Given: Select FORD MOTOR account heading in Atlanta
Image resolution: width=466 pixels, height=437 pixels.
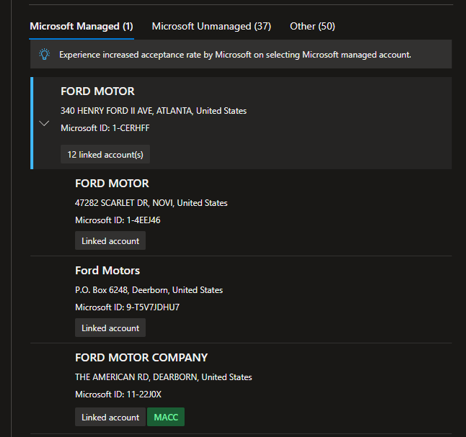Looking at the screenshot, I should (x=97, y=91).
